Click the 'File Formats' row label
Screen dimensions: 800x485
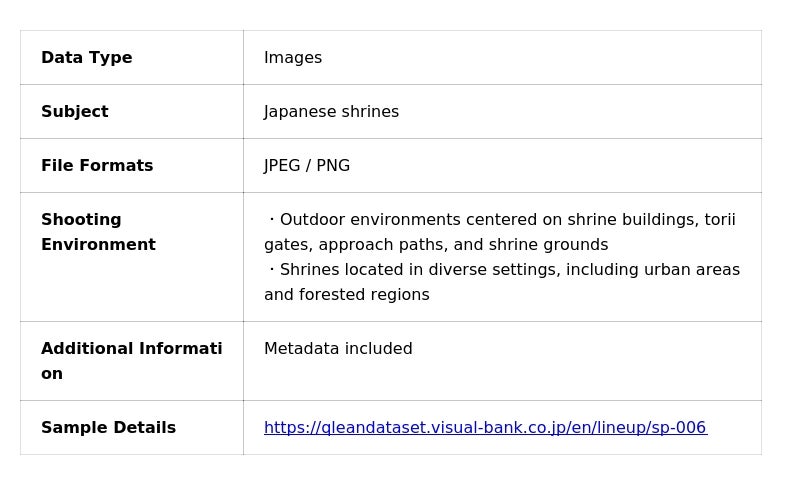(97, 166)
